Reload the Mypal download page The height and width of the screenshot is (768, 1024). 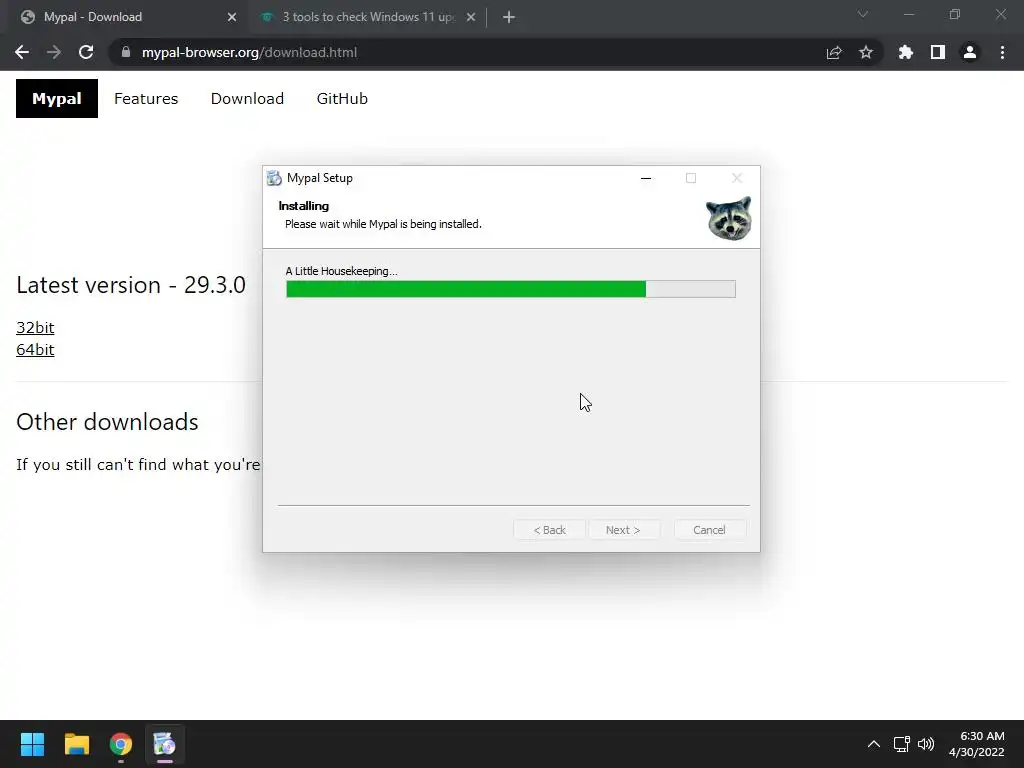86,52
